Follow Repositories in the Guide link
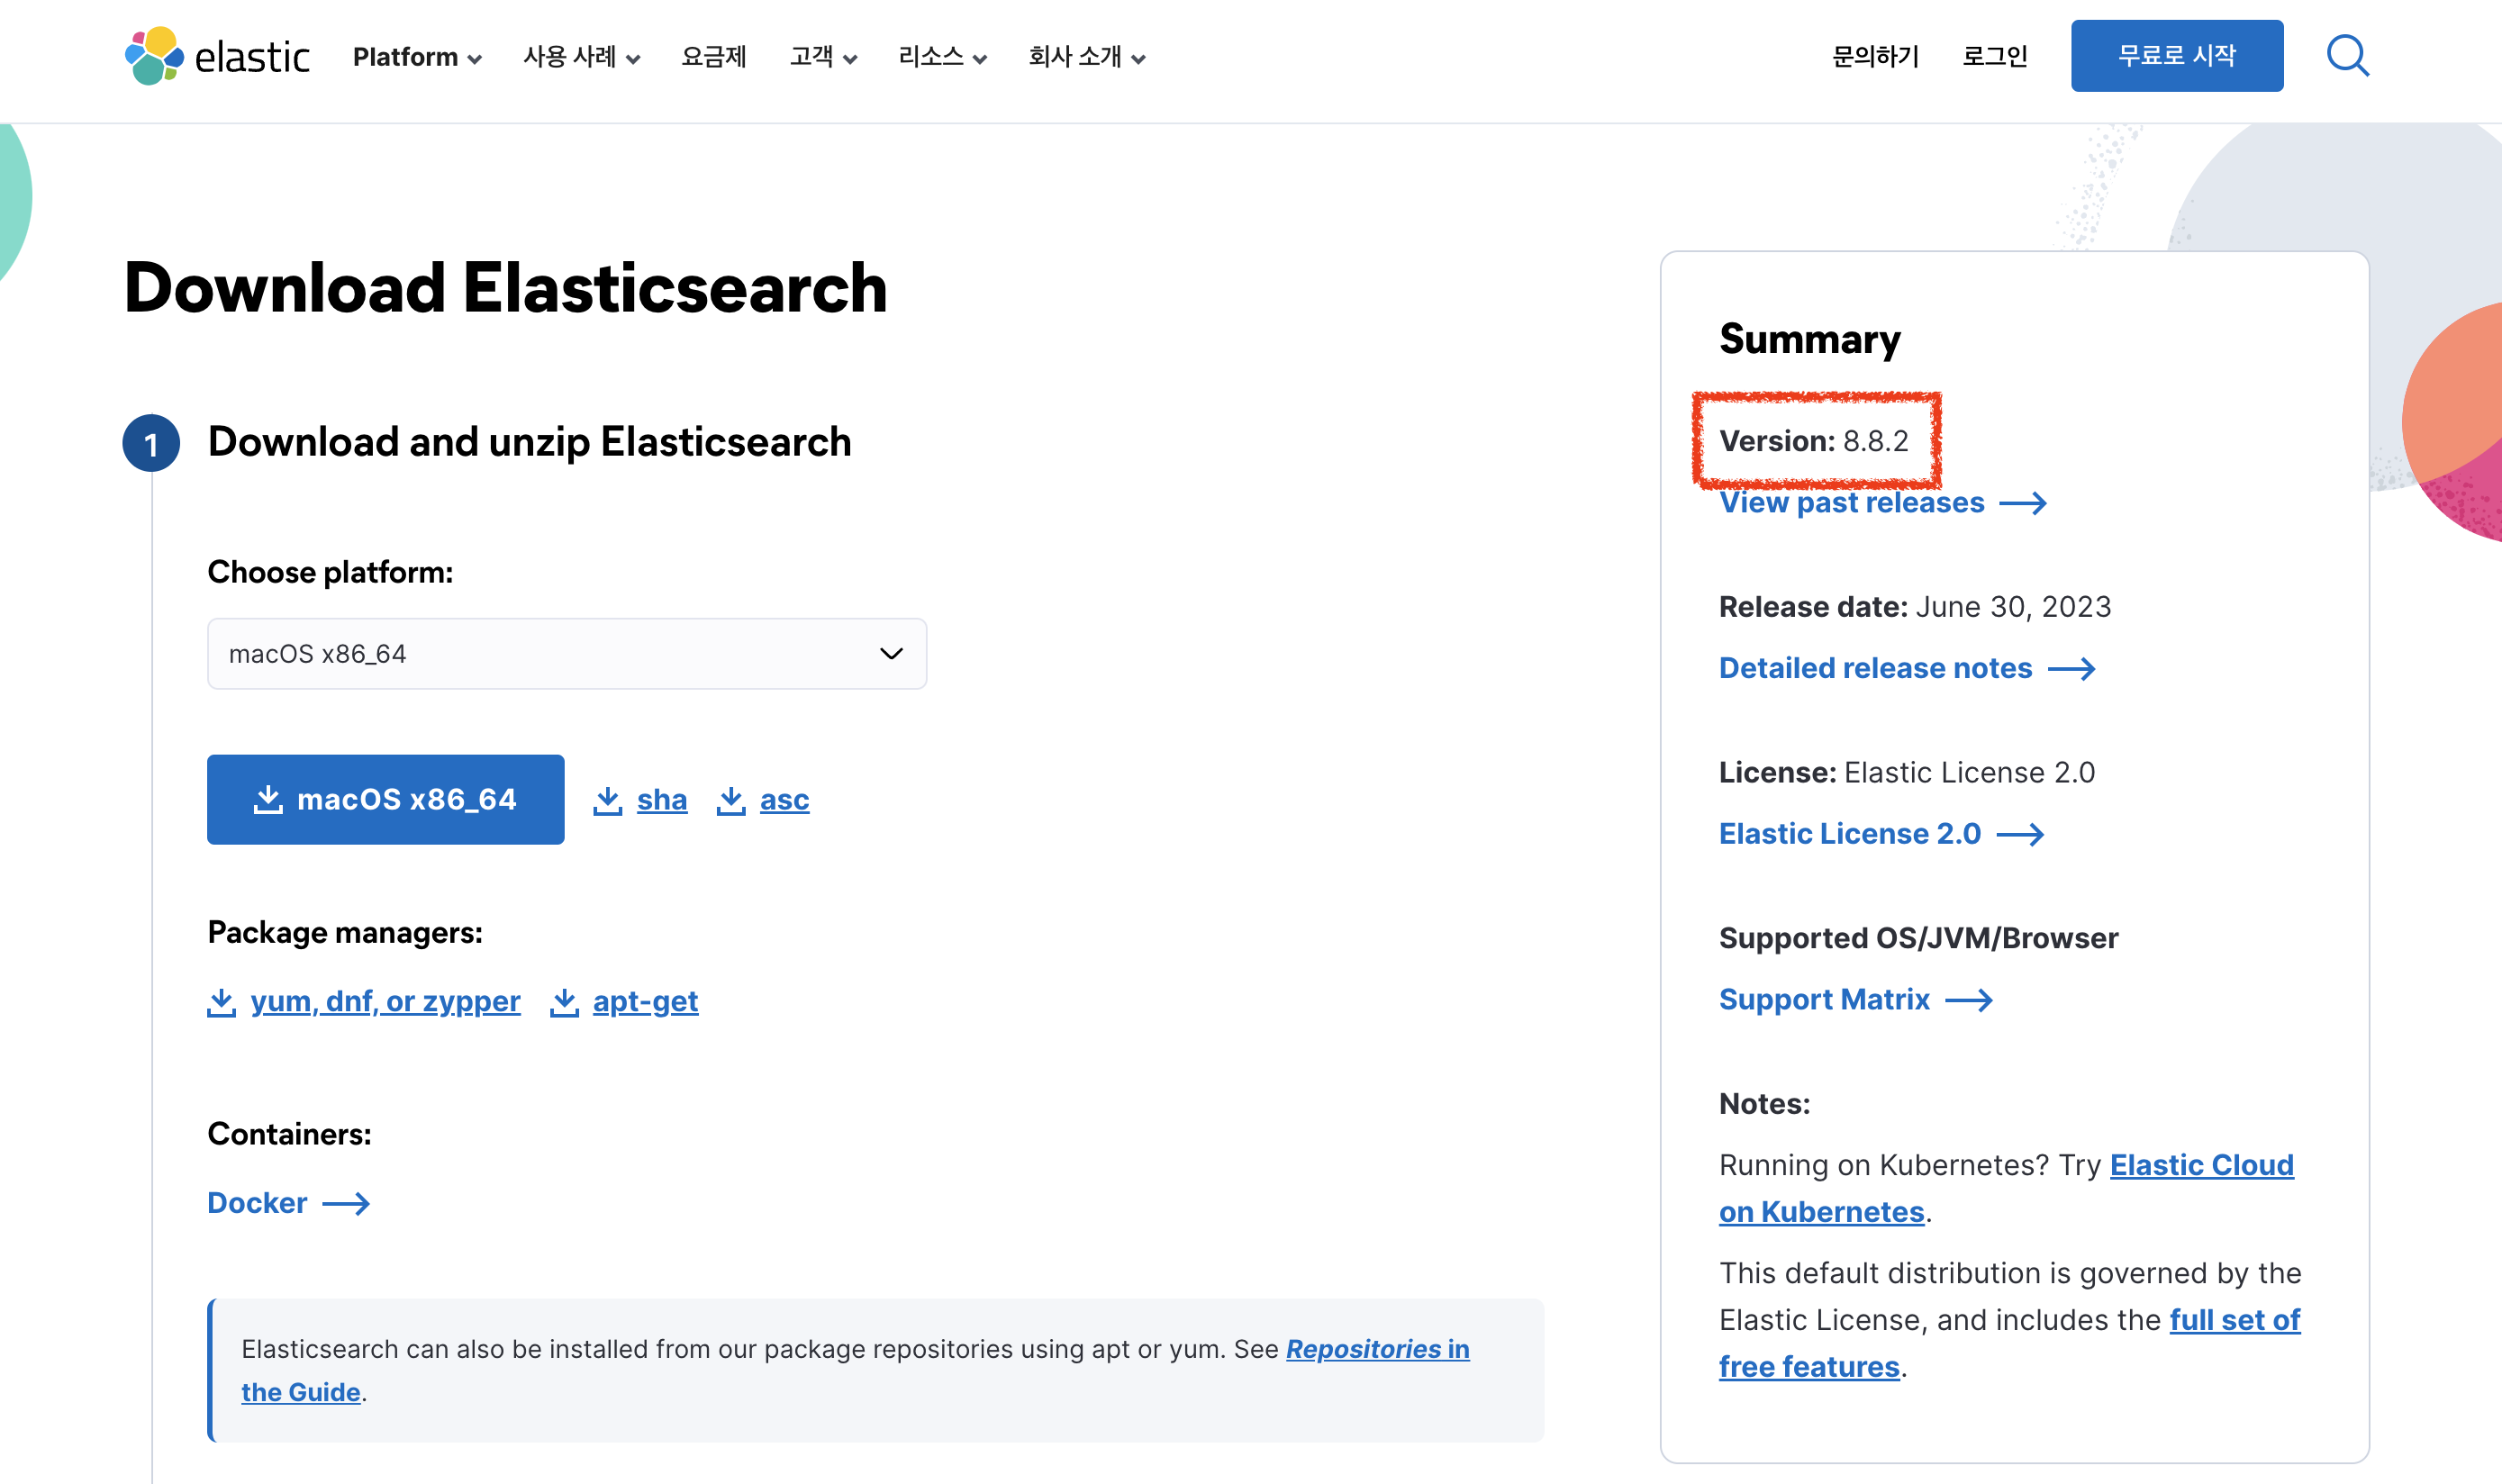 point(1376,1349)
